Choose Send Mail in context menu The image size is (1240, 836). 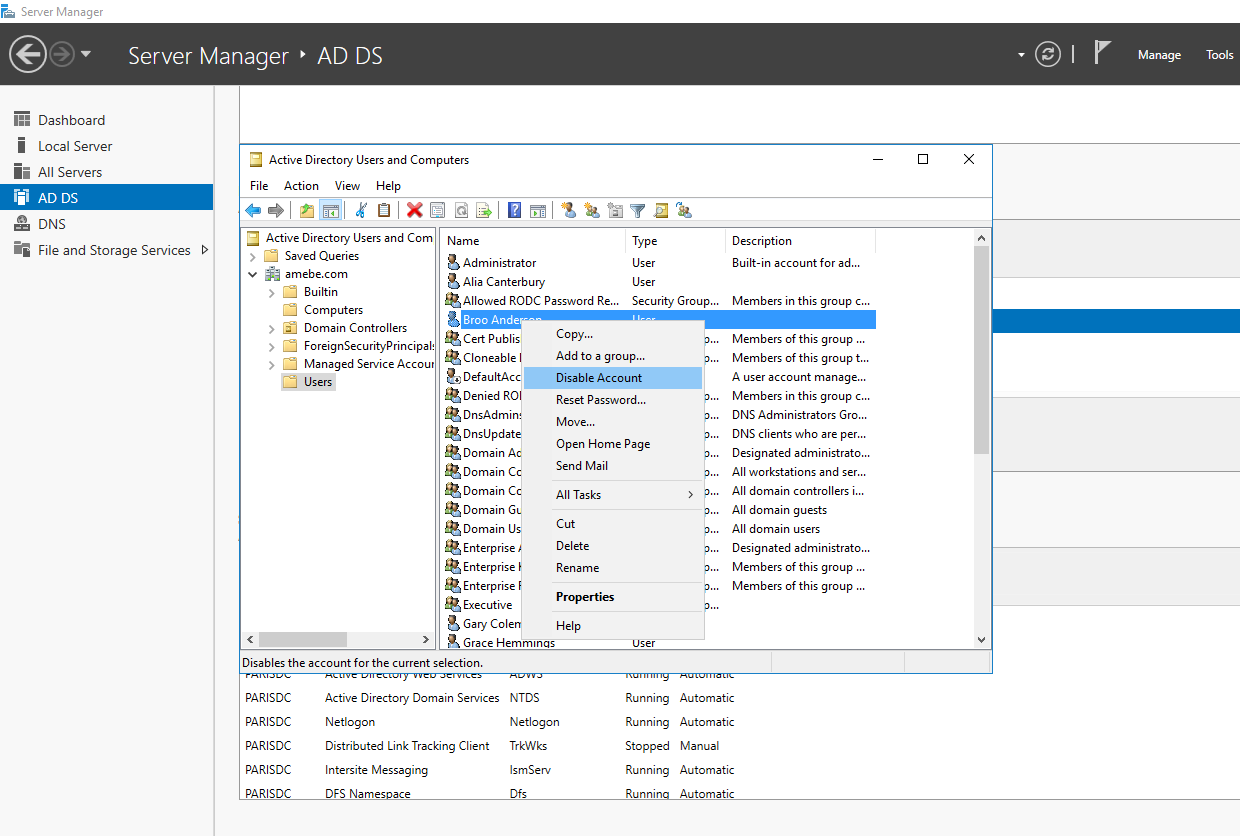613,466
